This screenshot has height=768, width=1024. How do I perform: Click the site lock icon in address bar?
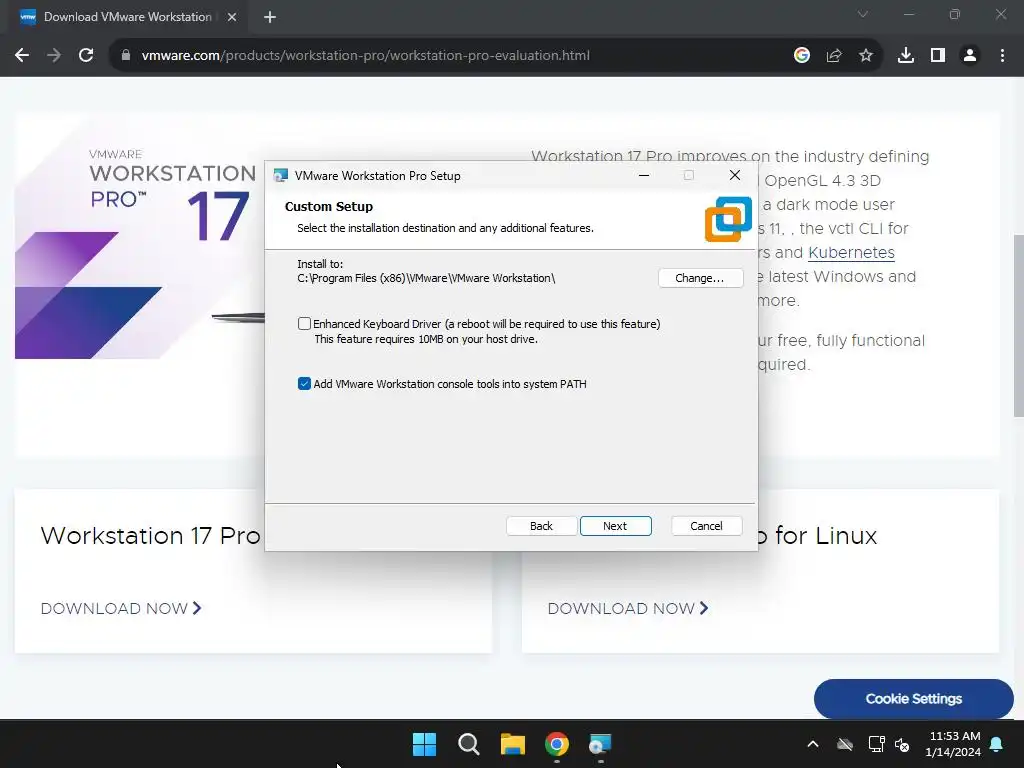point(126,56)
